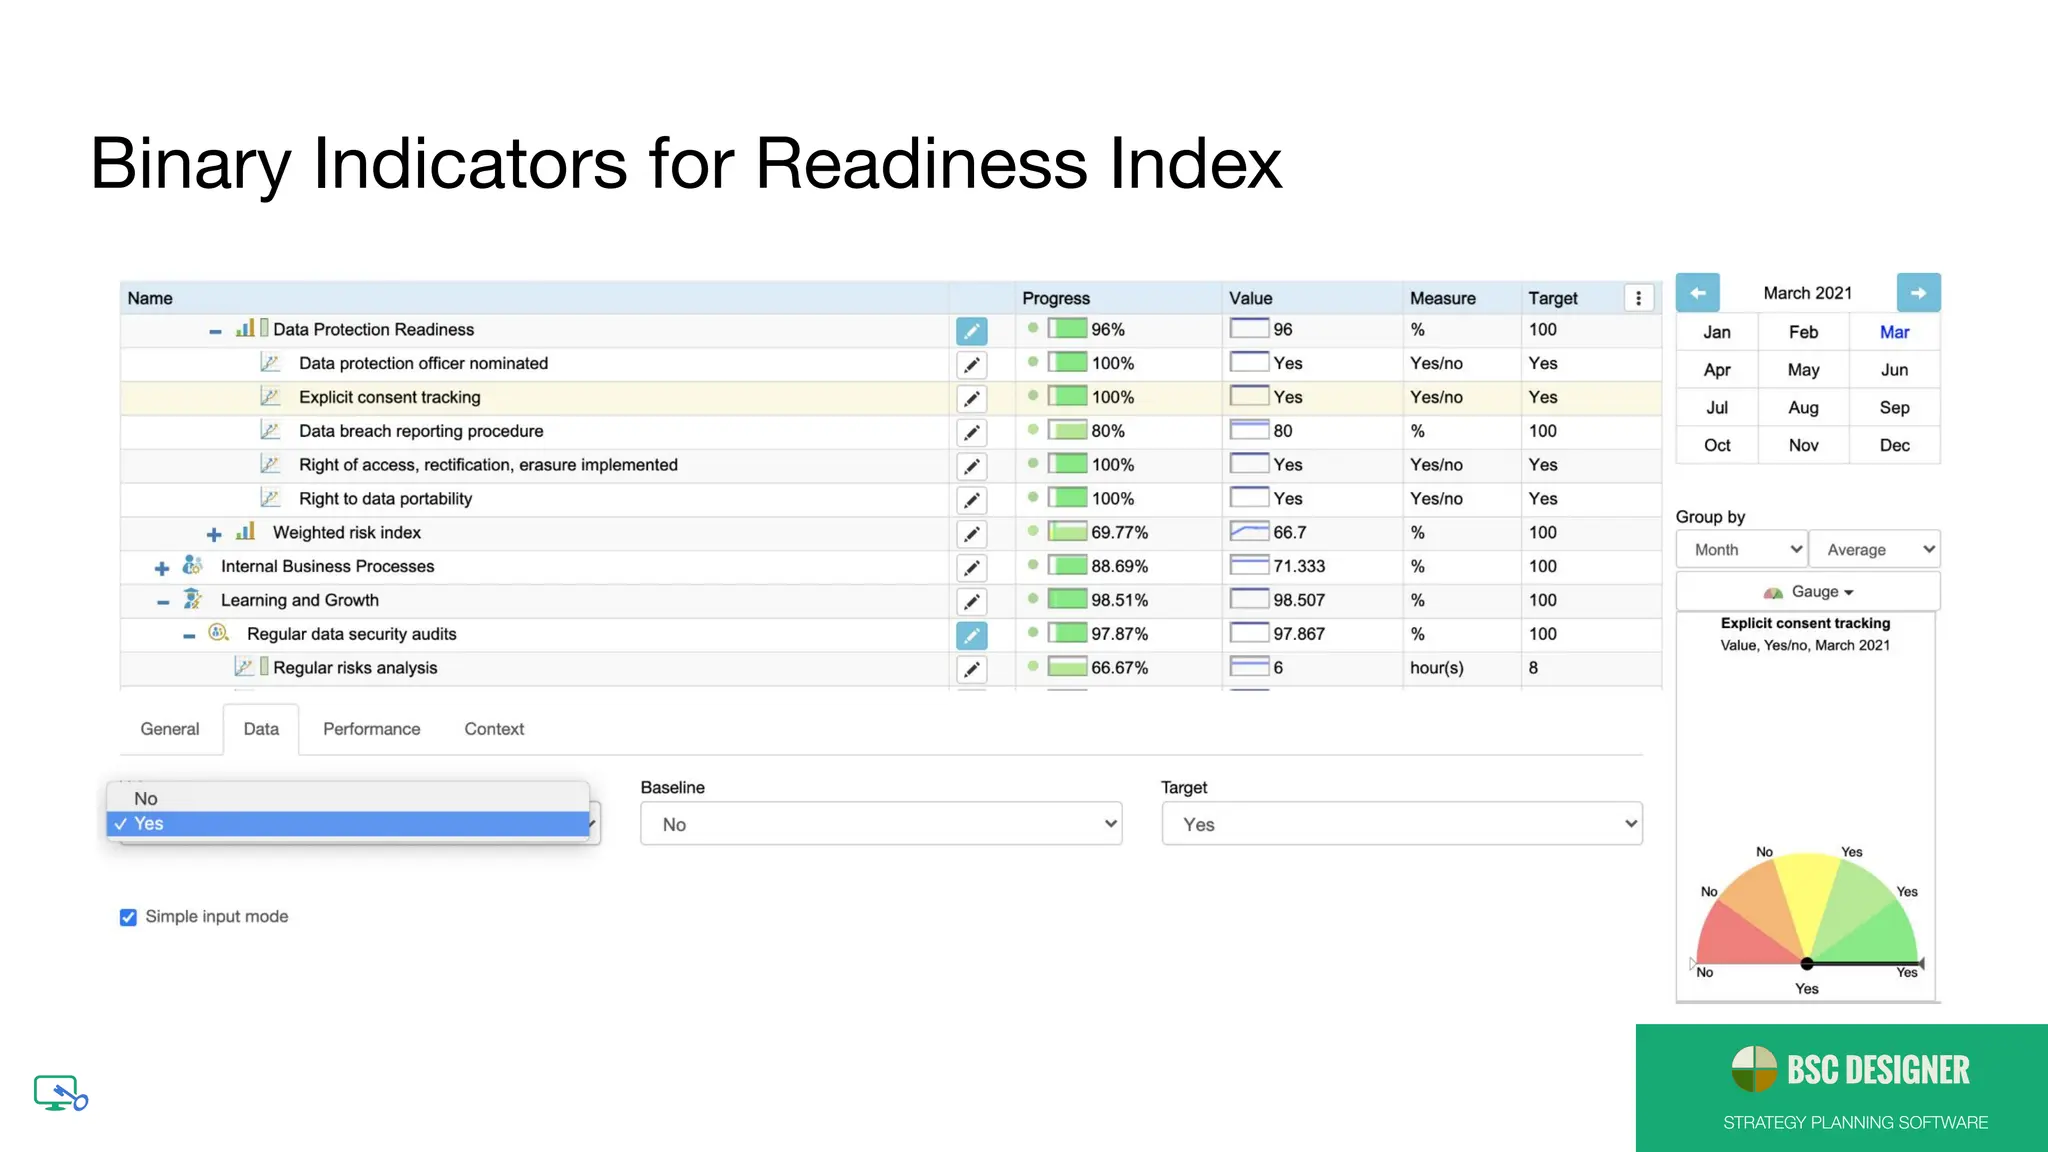Select Oct in the month picker
Image resolution: width=2048 pixels, height=1152 pixels.
point(1717,445)
